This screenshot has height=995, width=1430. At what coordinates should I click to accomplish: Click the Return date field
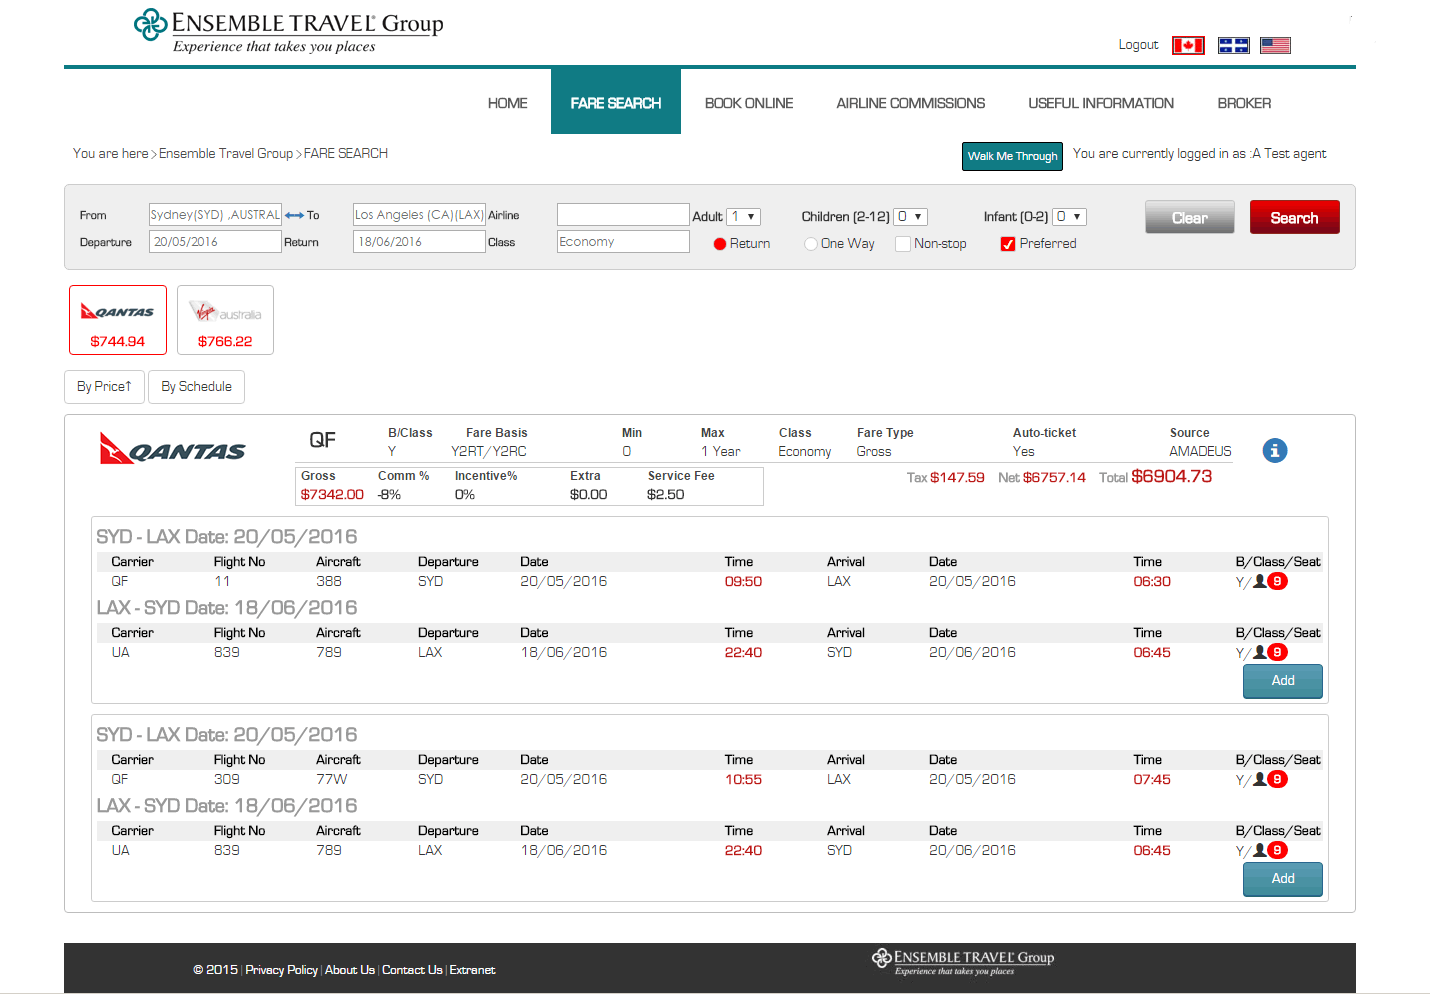[x=419, y=242]
